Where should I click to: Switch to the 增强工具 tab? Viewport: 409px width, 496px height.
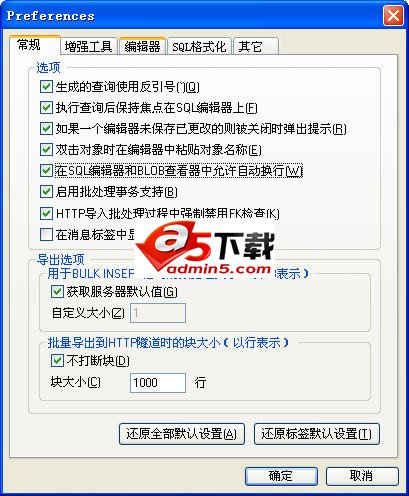89,46
